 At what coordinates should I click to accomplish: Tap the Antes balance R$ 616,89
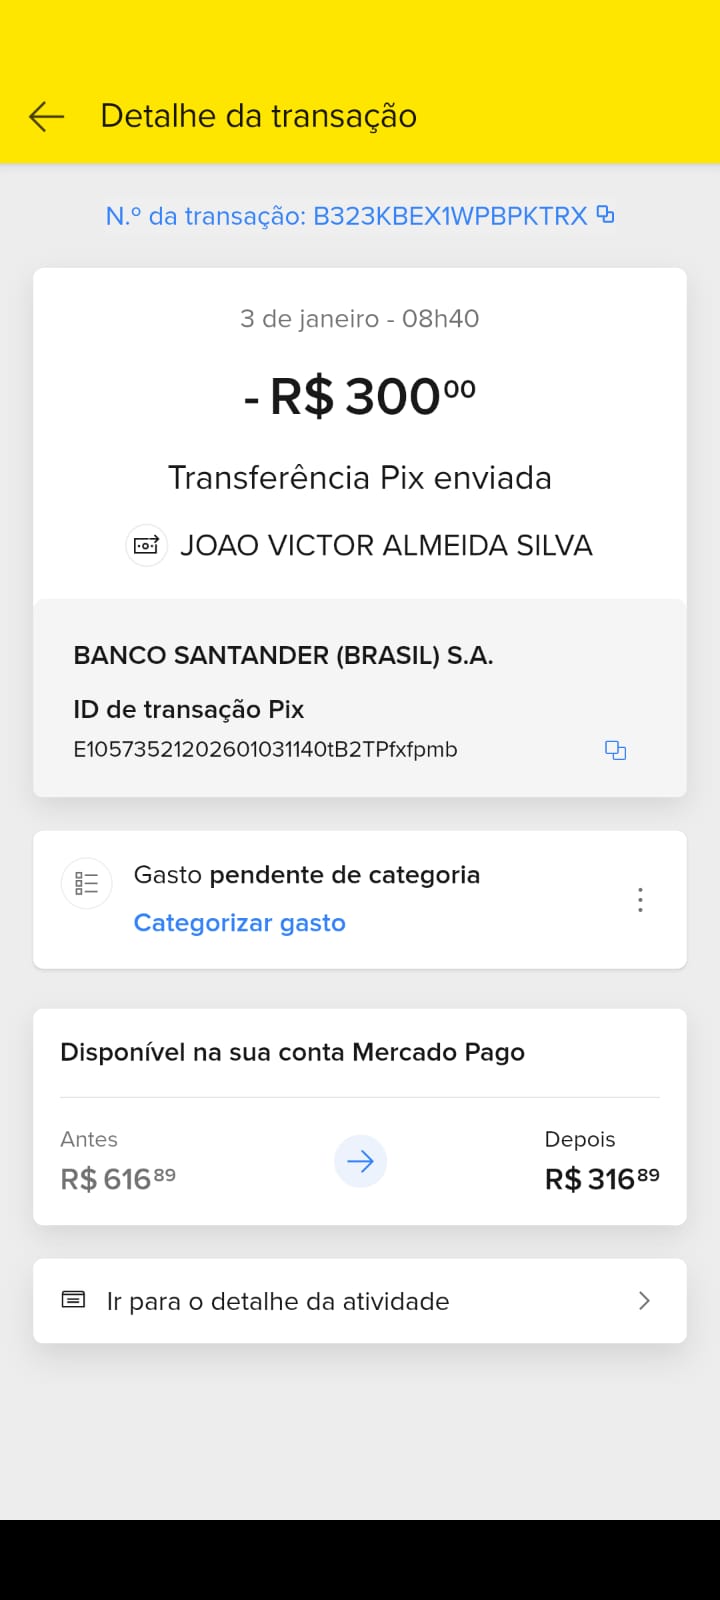(x=118, y=1179)
